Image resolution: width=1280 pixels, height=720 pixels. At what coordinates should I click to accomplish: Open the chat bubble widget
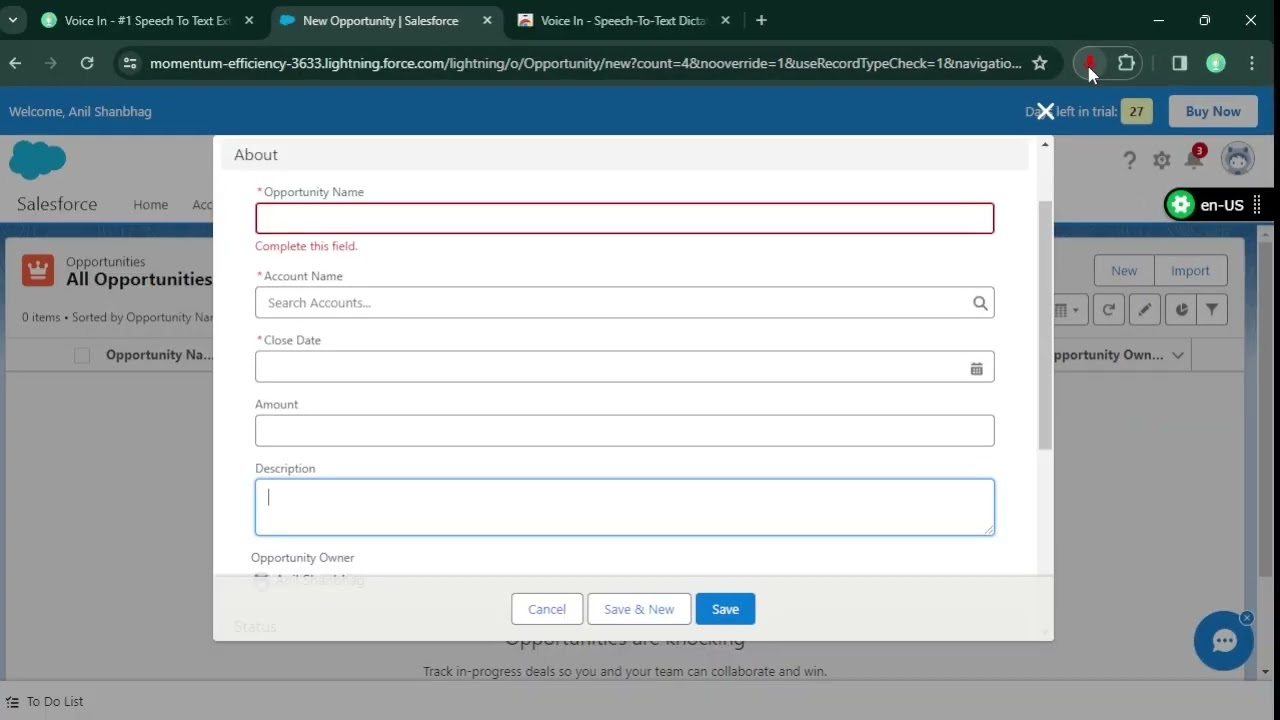pyautogui.click(x=1224, y=641)
